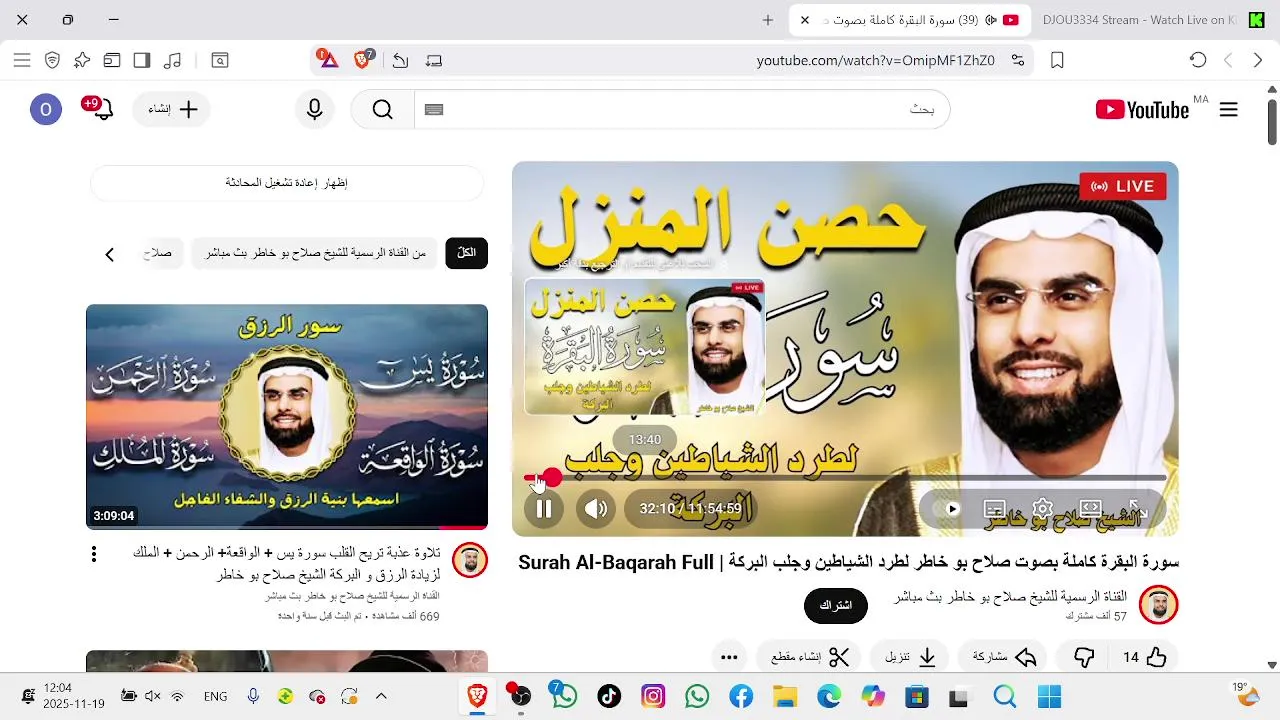The height and width of the screenshot is (720, 1280).
Task: Bookmark this page in the address bar
Action: pyautogui.click(x=1057, y=60)
